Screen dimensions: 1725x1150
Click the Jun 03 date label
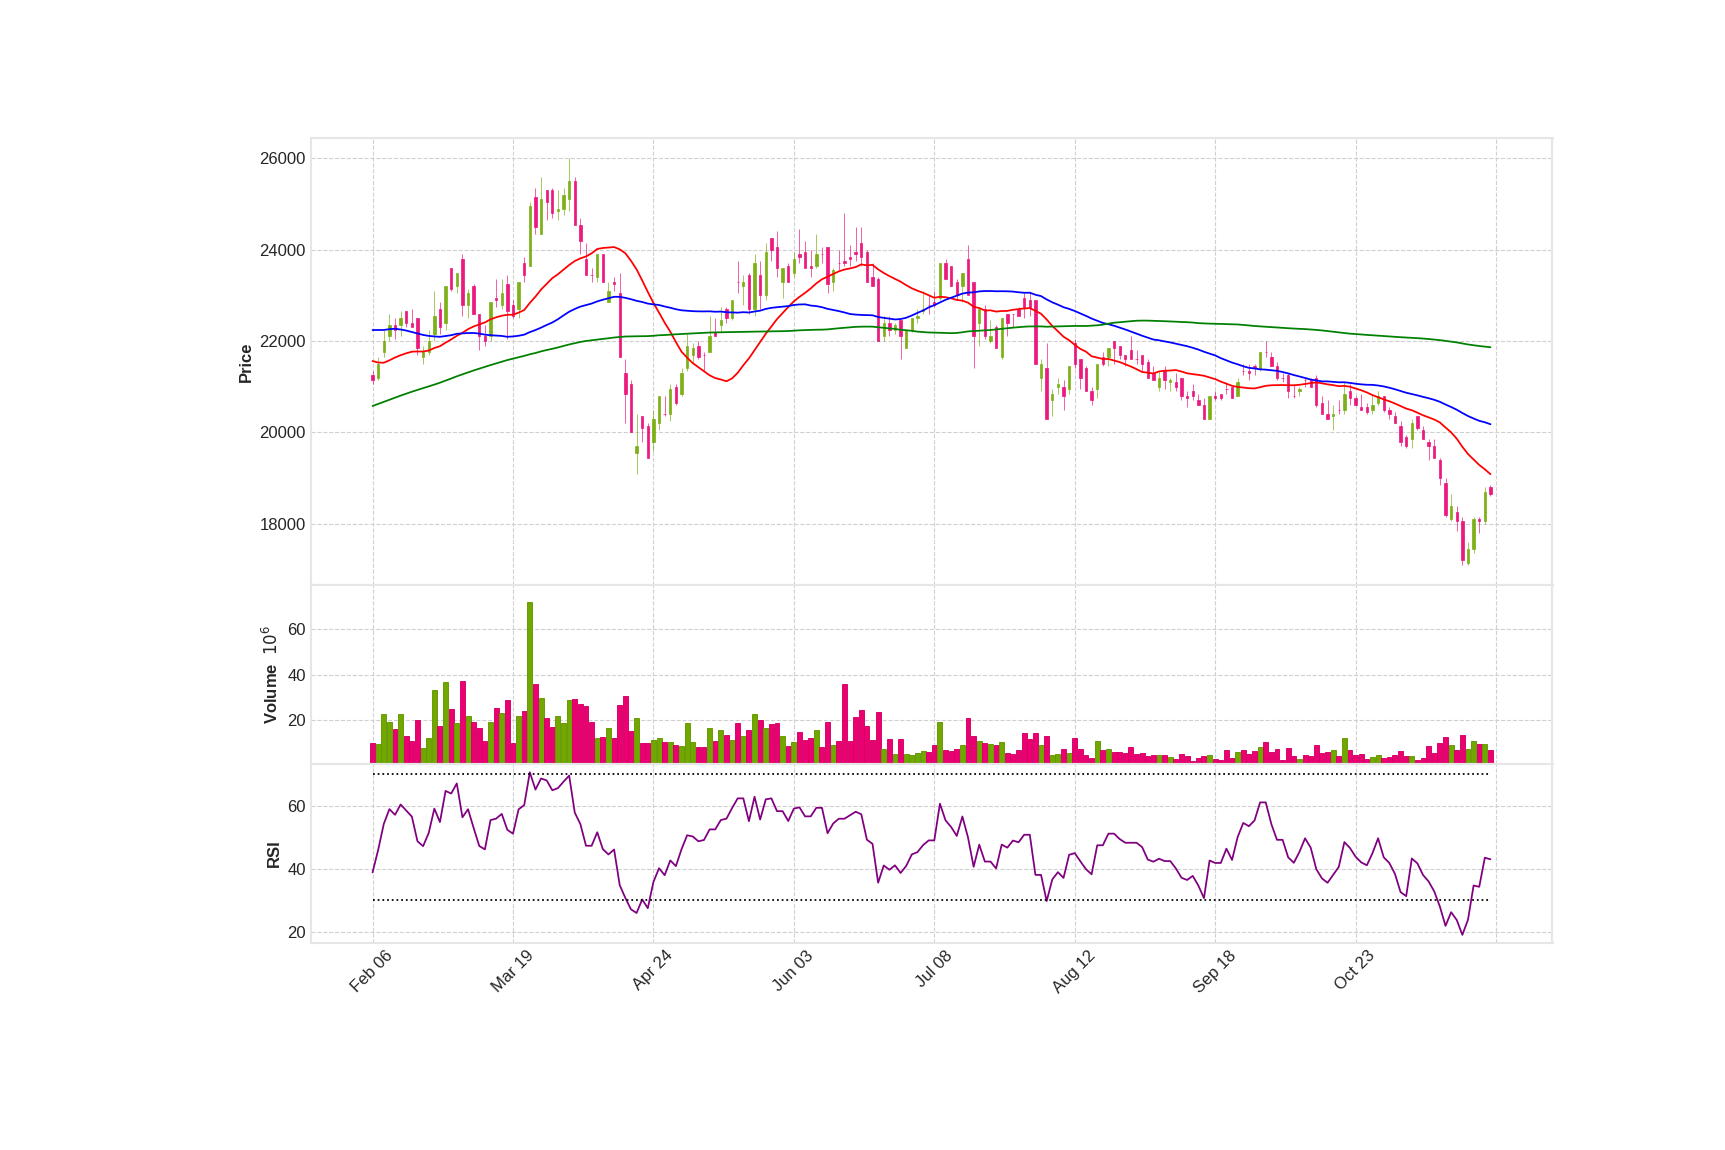coord(792,971)
